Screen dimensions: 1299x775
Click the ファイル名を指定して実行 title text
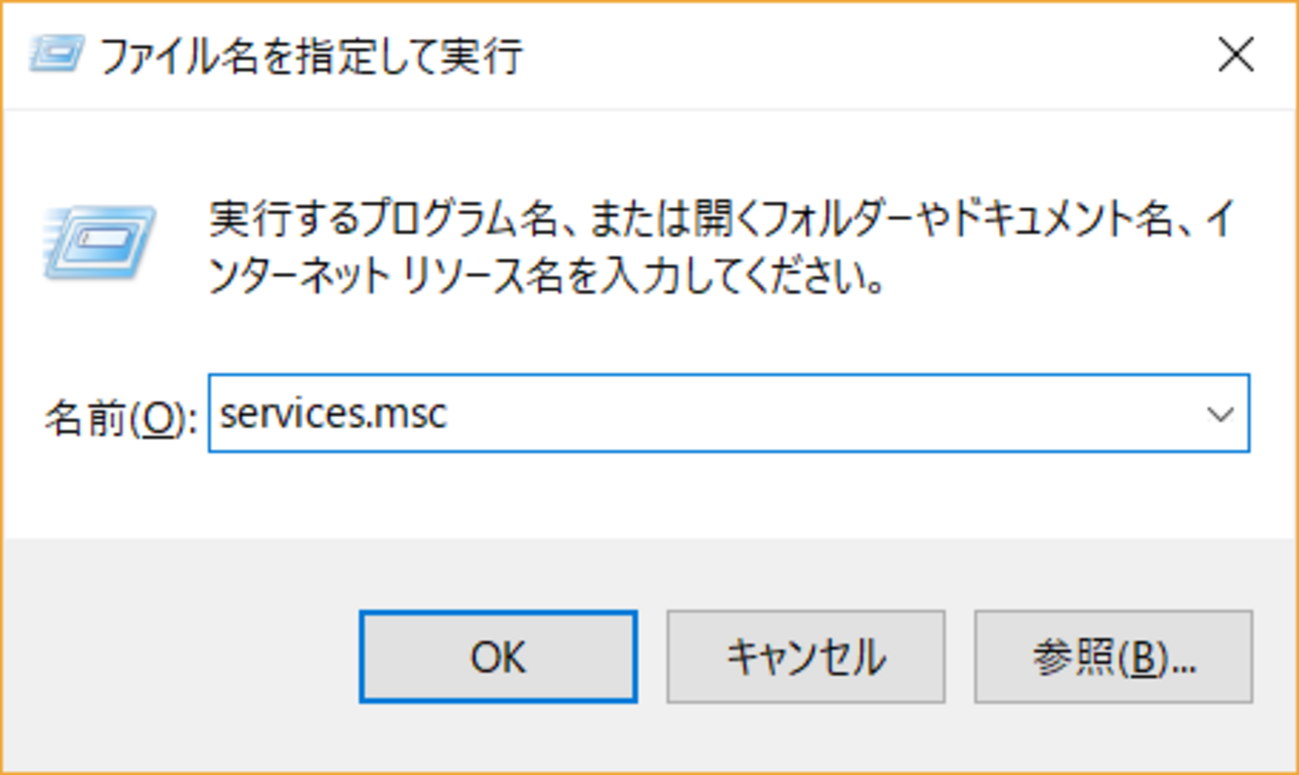coord(311,56)
